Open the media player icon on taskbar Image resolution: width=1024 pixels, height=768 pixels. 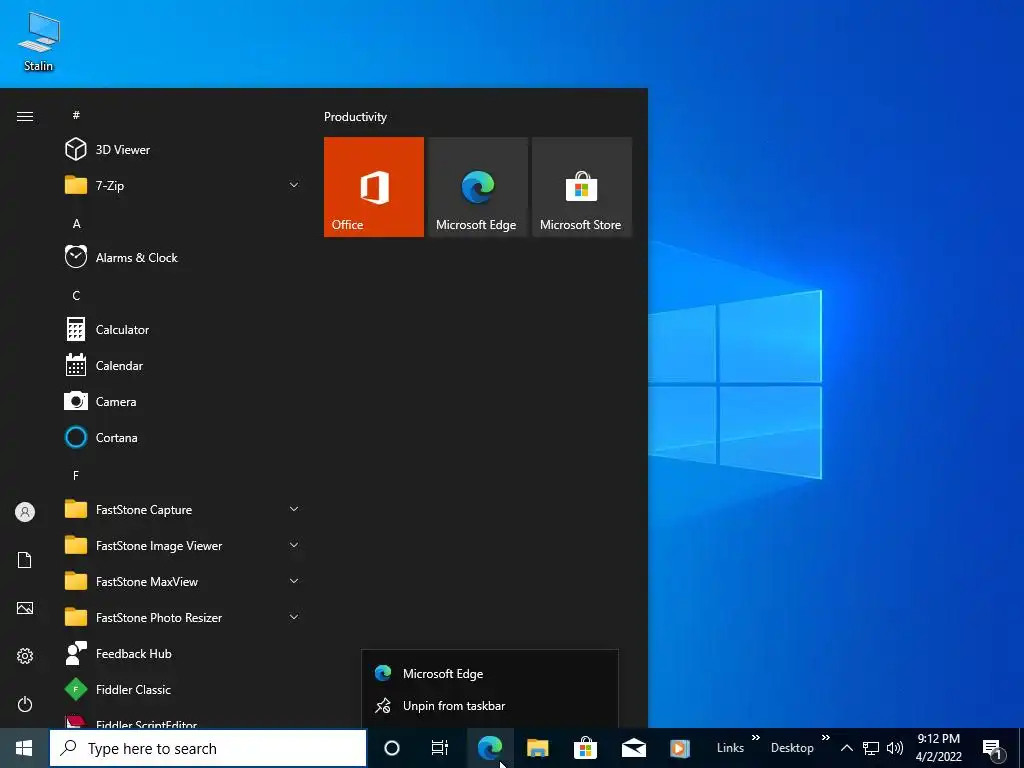680,748
